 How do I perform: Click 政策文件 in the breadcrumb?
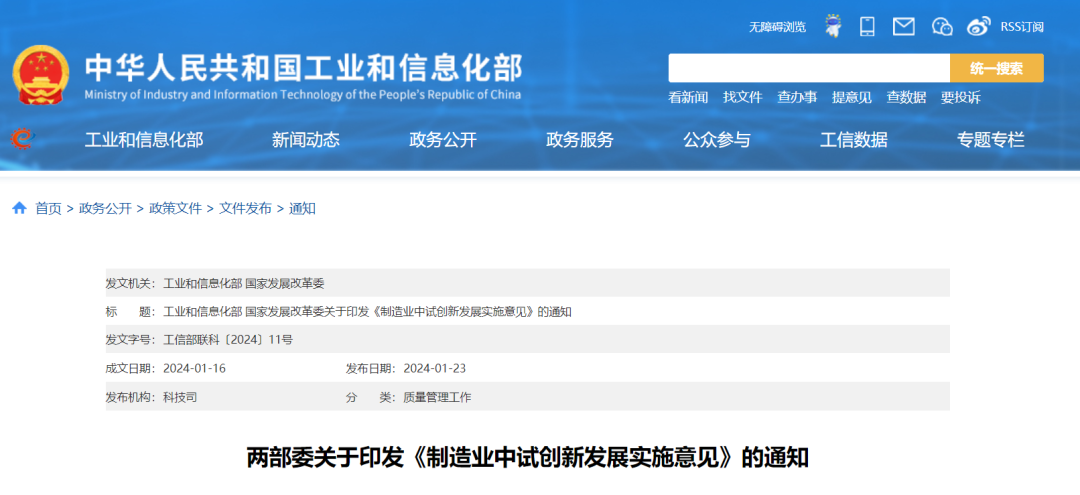(x=175, y=208)
